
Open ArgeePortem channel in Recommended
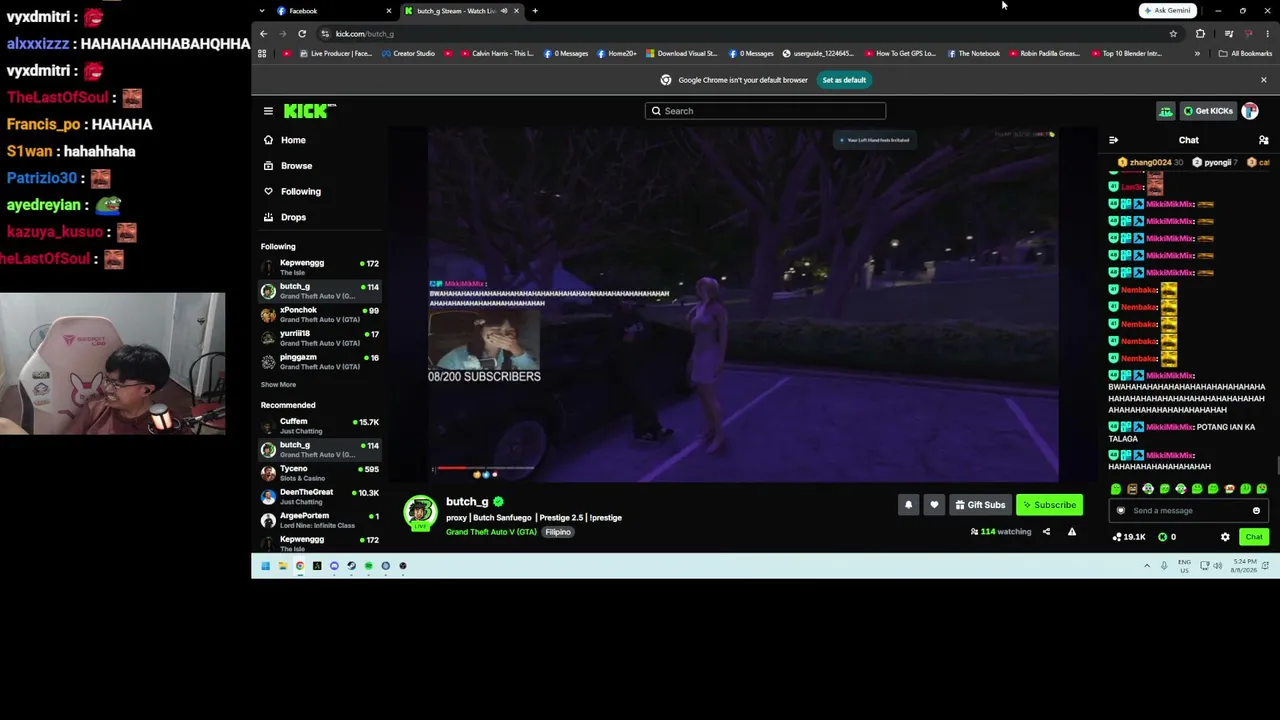click(320, 520)
